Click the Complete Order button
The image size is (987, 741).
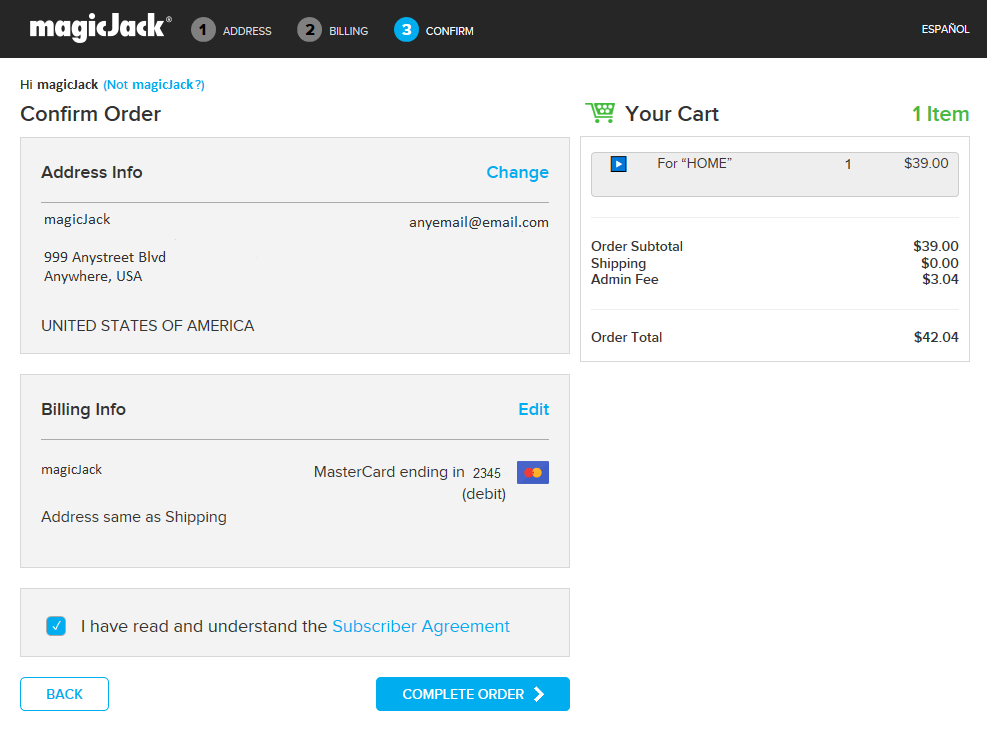pos(472,694)
